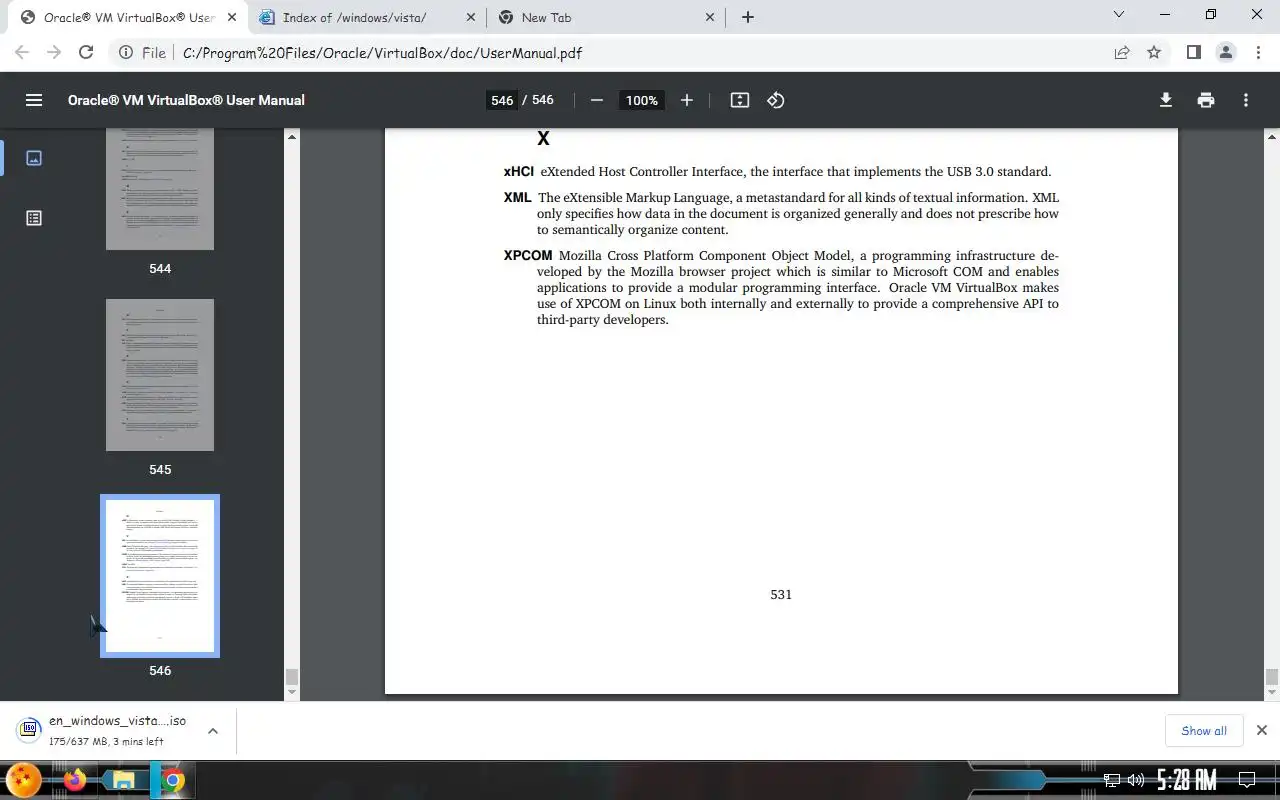Viewport: 1280px width, 800px height.
Task: Toggle the PDF sidebar menu
Action: click(x=34, y=100)
